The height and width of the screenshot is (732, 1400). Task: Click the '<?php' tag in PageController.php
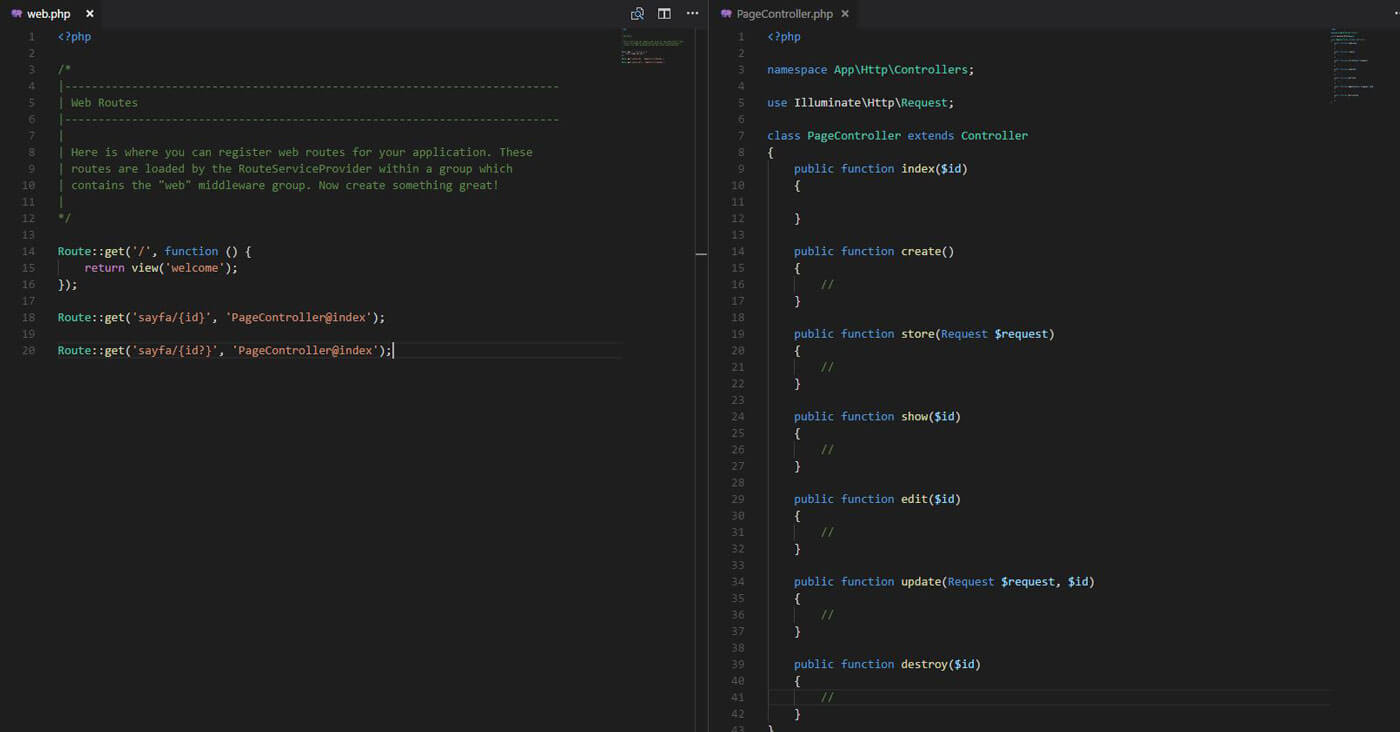click(x=784, y=37)
